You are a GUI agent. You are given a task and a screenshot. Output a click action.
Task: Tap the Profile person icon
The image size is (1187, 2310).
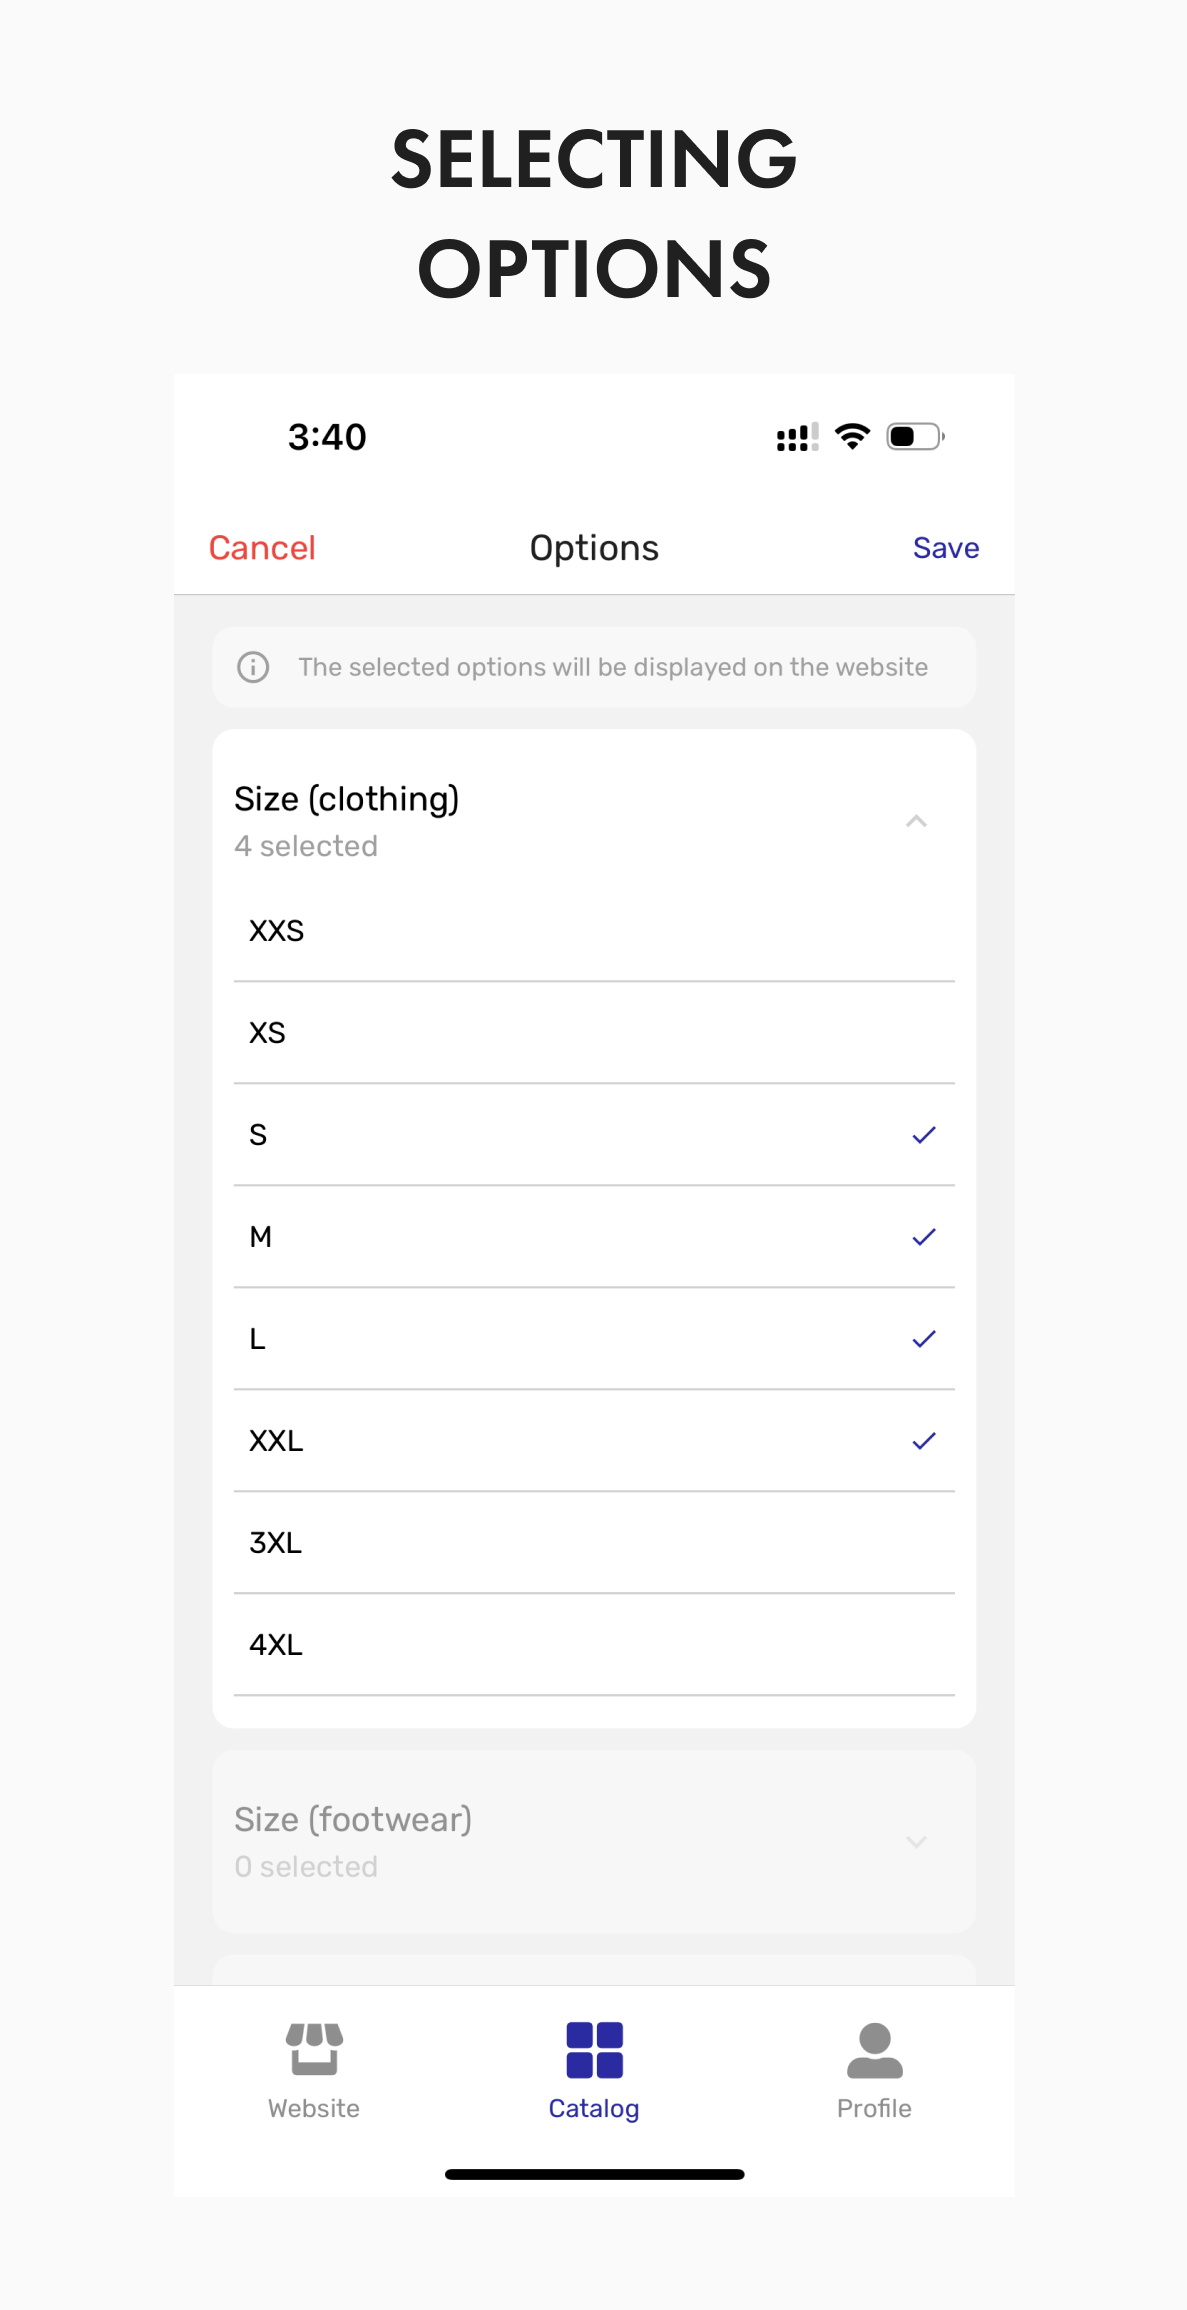click(x=874, y=2049)
